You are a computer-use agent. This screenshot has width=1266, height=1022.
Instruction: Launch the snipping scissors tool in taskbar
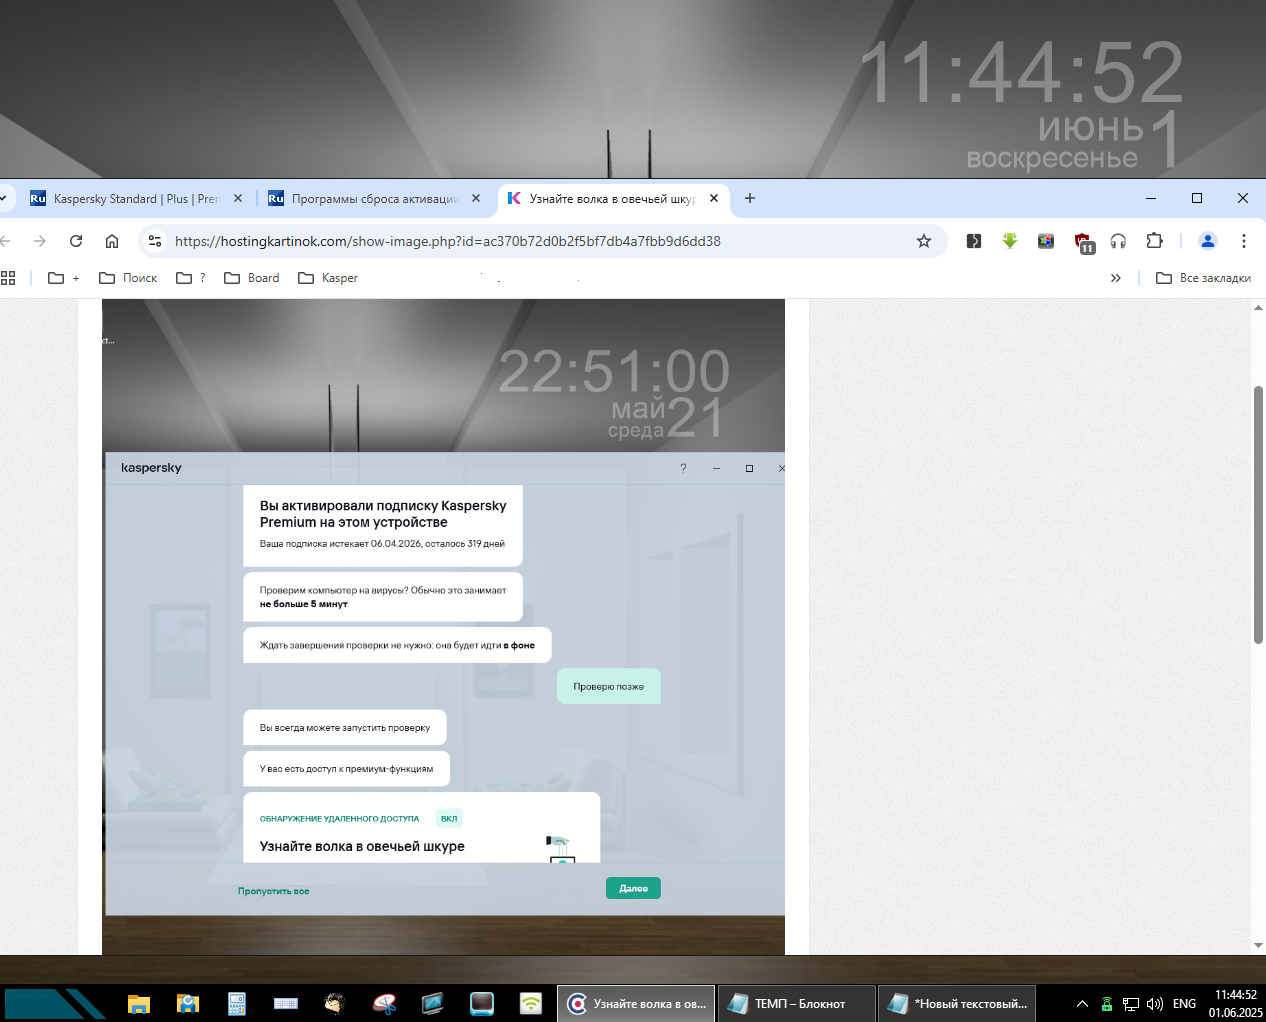(x=384, y=1004)
